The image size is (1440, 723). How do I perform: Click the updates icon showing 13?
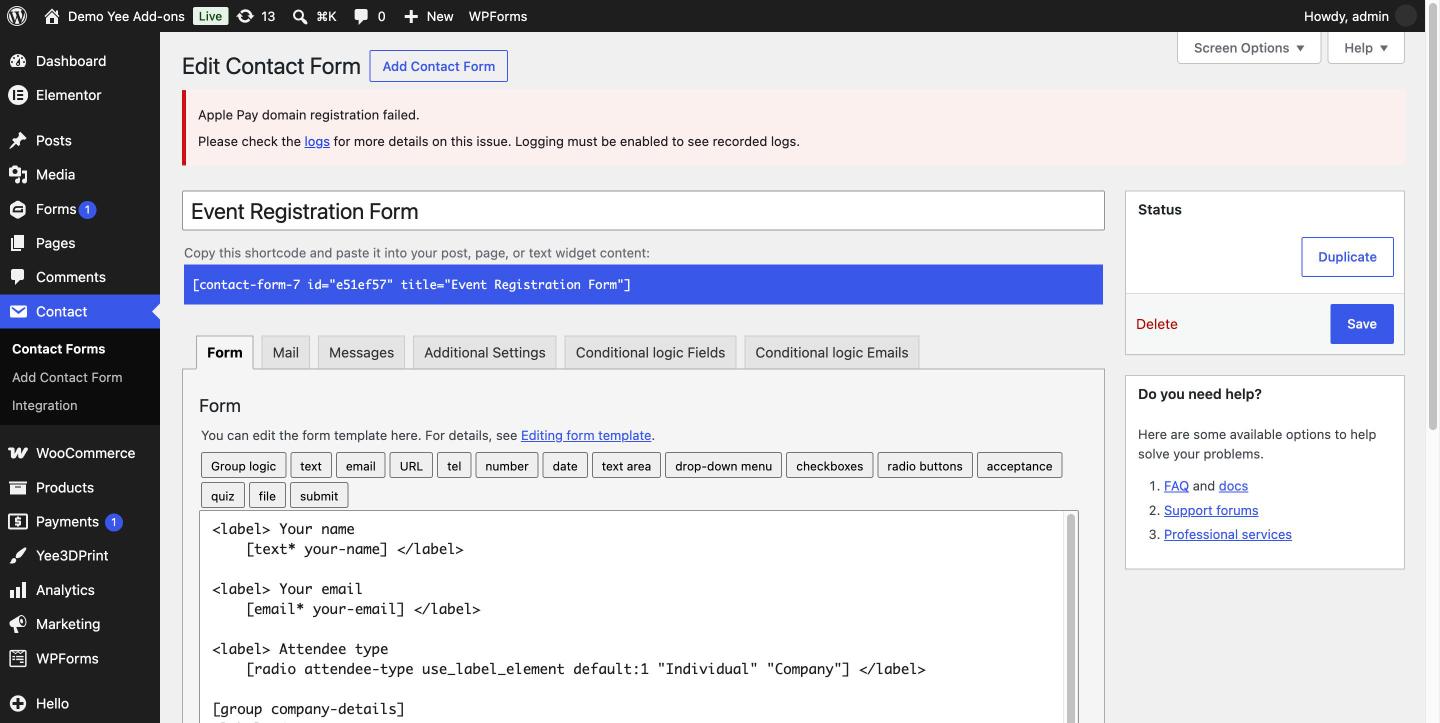(256, 16)
